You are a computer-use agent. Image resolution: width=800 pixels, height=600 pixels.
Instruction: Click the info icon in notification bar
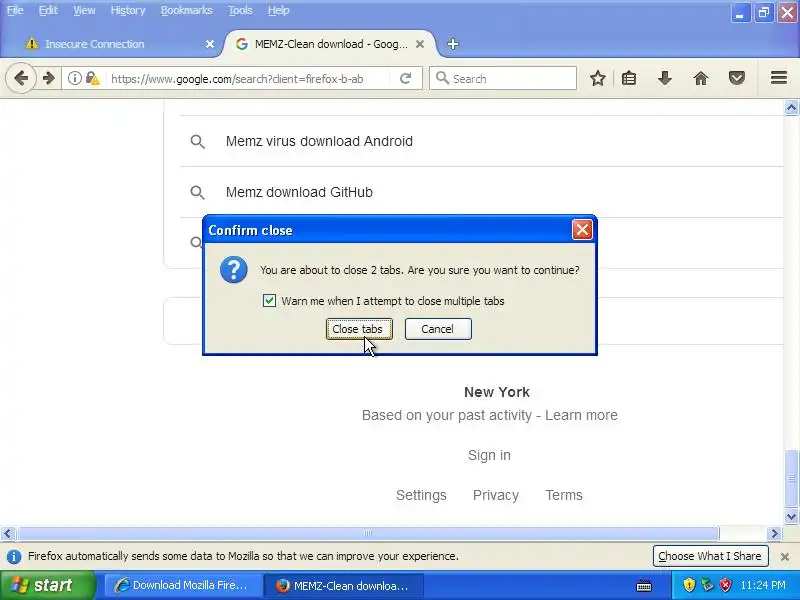coord(14,557)
